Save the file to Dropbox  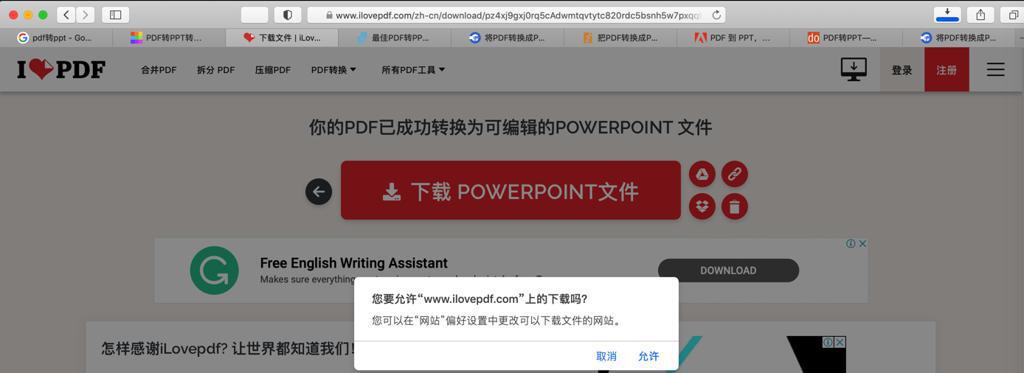coord(702,206)
